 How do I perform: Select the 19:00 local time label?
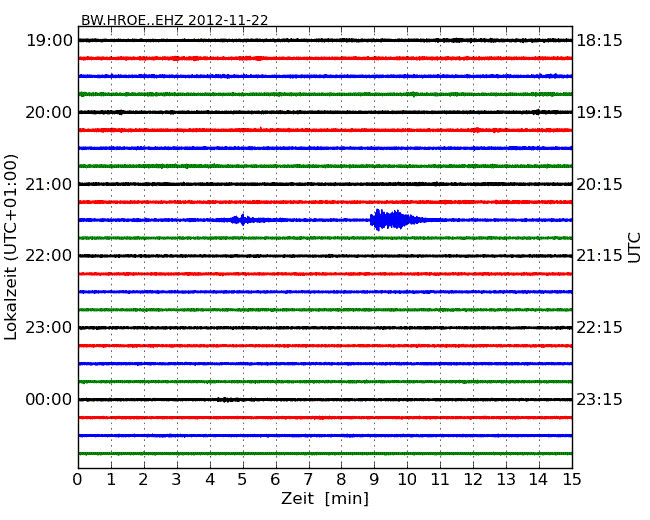(49, 41)
